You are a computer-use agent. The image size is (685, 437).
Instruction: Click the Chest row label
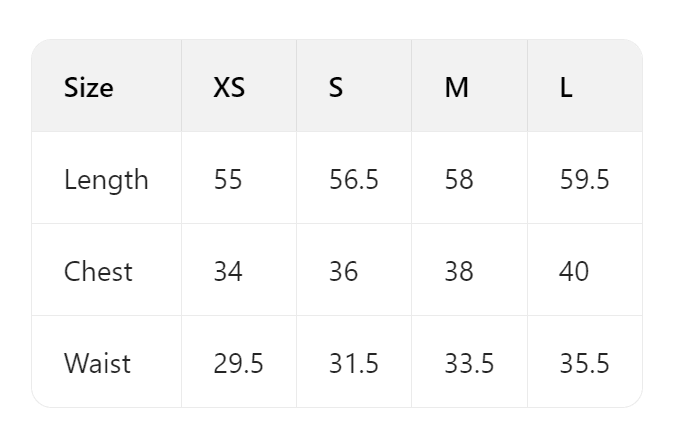[98, 271]
